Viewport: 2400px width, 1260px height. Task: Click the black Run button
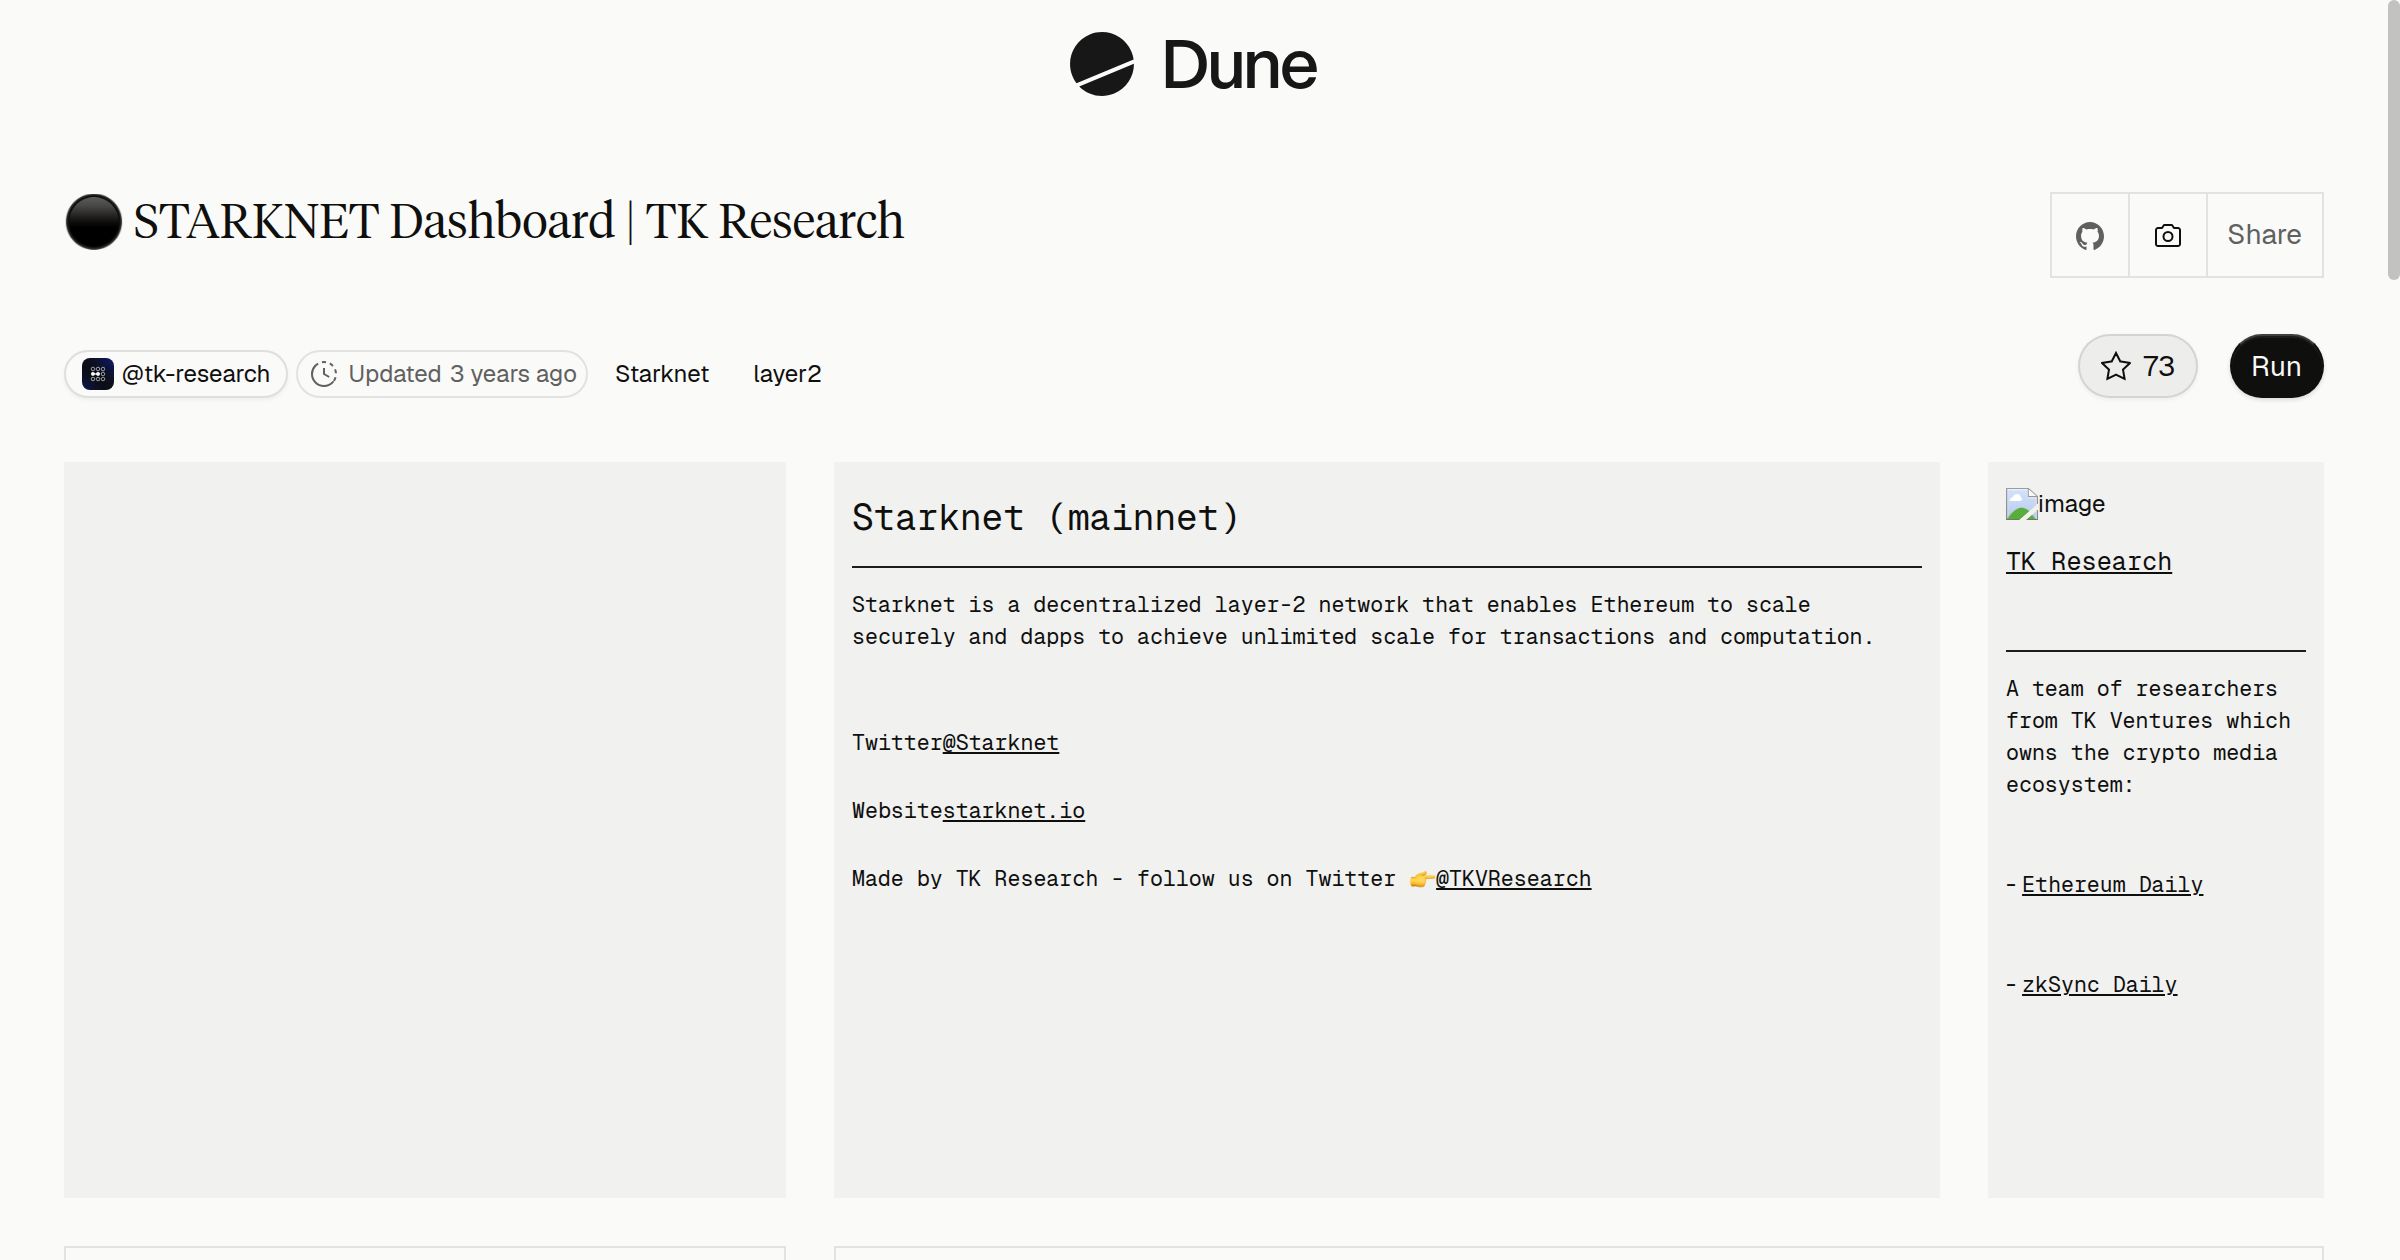(x=2276, y=366)
